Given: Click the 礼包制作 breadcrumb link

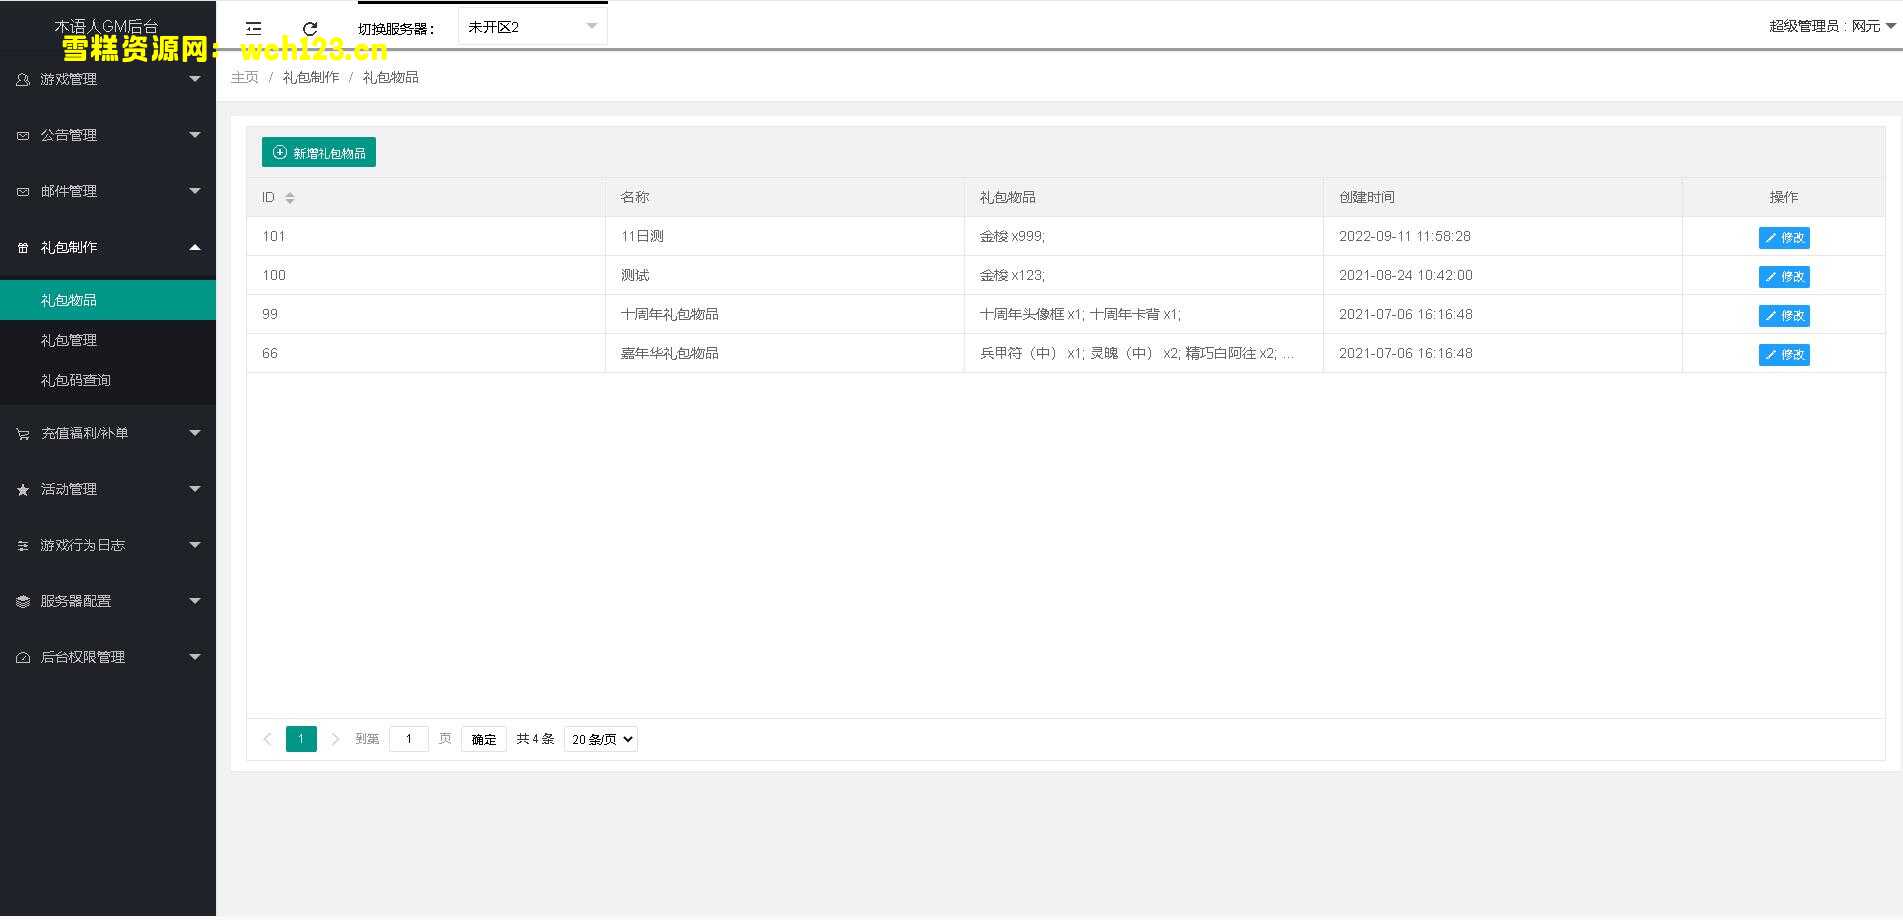Looking at the screenshot, I should pos(311,77).
